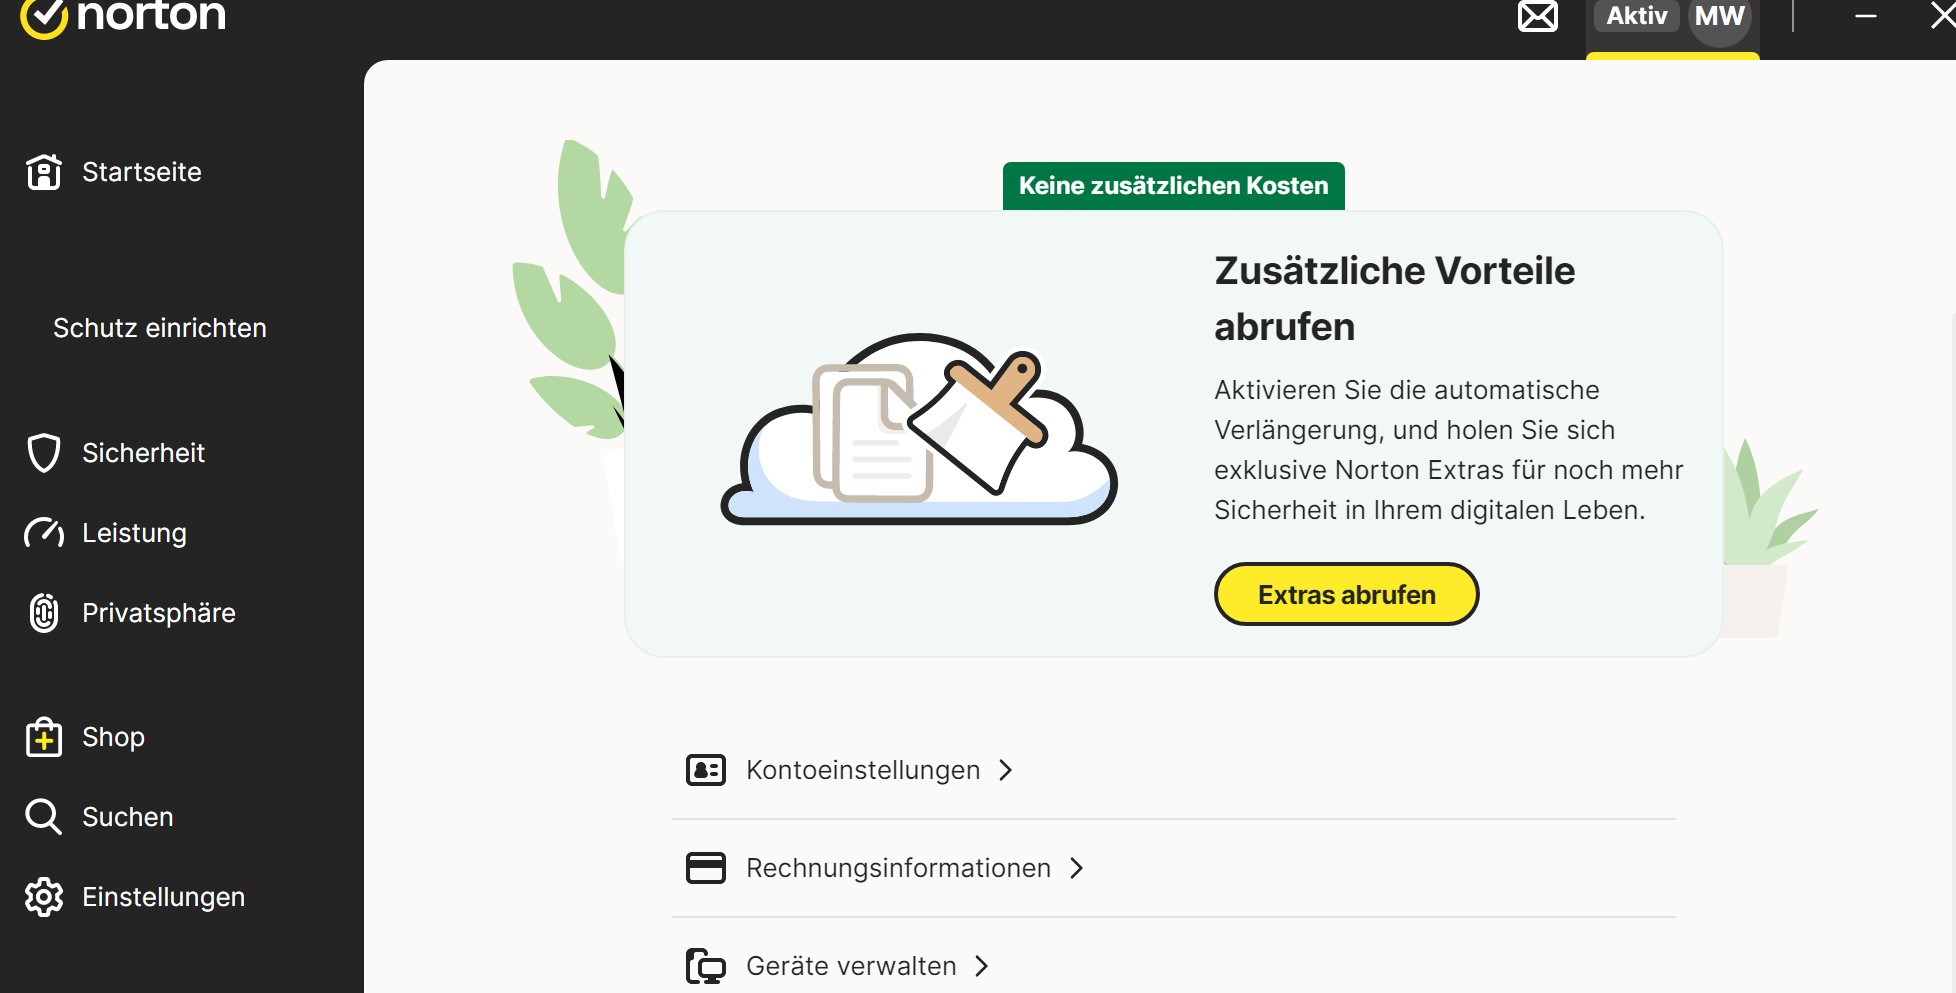Screen dimensions: 1956x993
Task: Minimize the Norton window
Action: pyautogui.click(x=1866, y=16)
